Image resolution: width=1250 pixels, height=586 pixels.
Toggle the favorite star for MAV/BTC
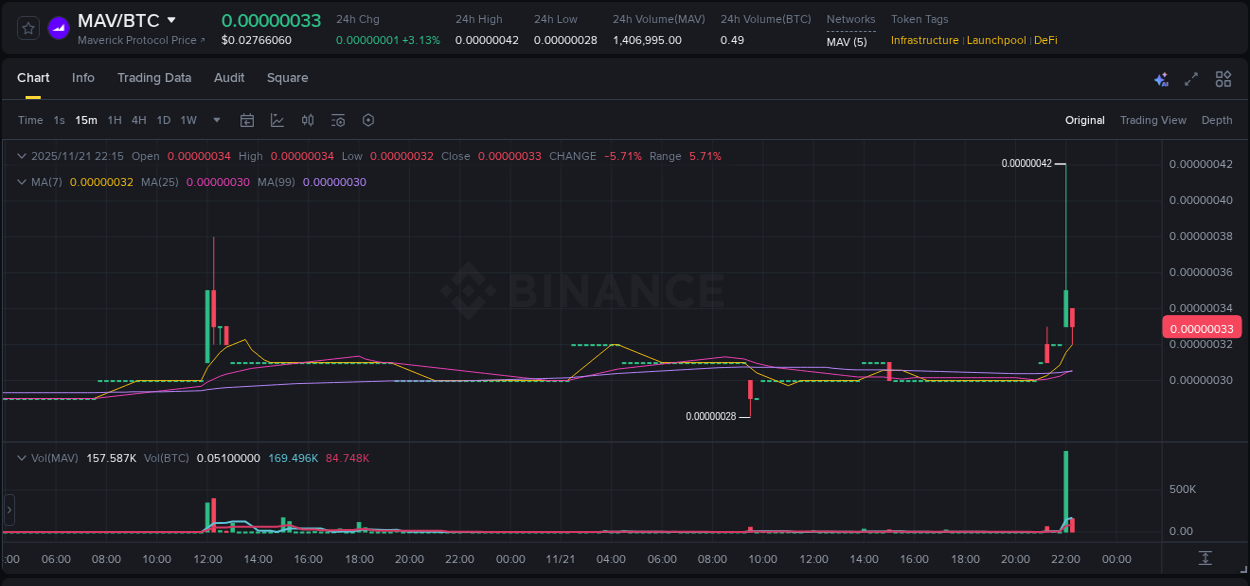coord(27,28)
